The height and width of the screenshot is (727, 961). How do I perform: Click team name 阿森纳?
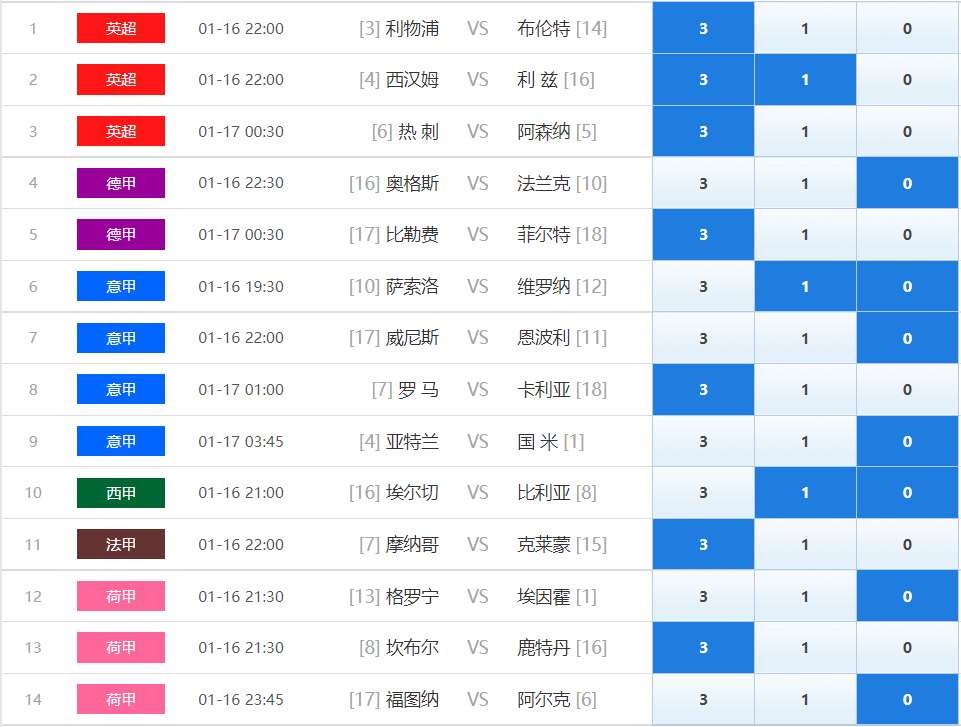(544, 131)
